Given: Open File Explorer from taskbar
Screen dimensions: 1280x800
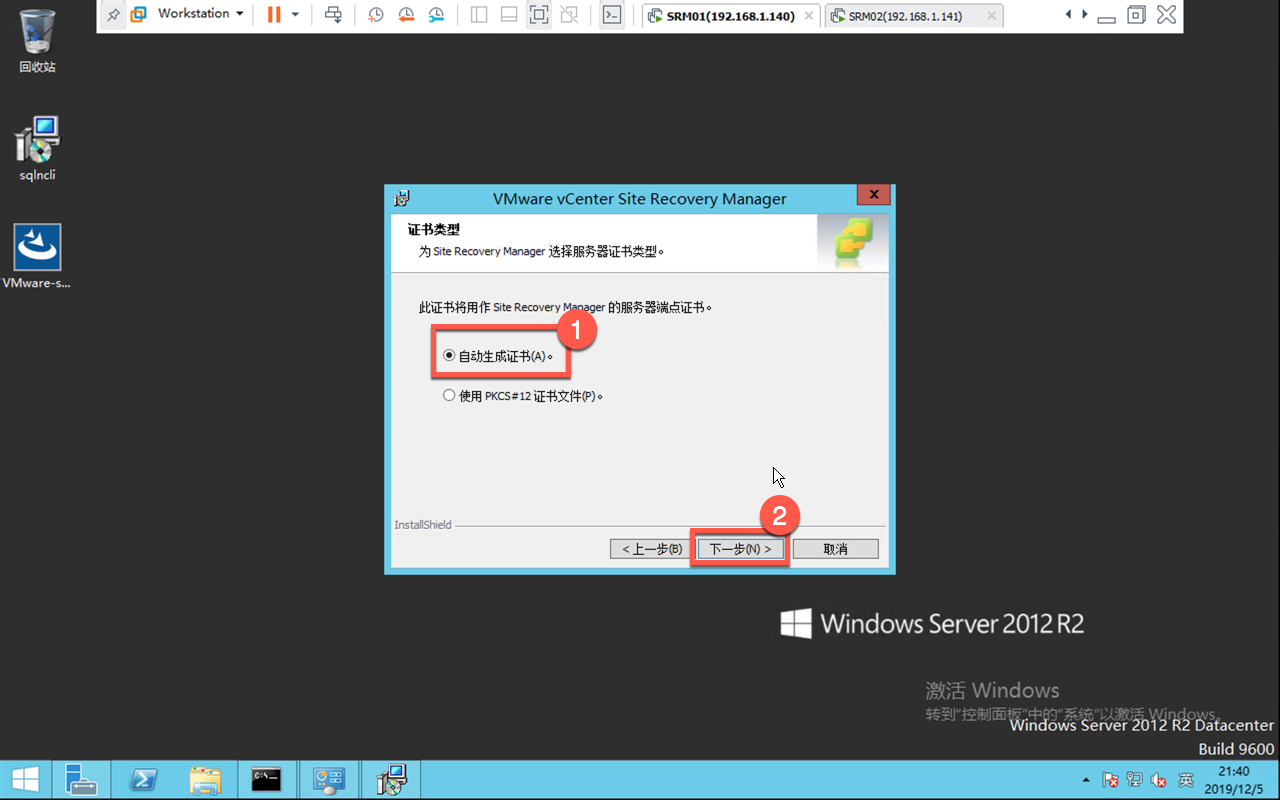Looking at the screenshot, I should 204,780.
